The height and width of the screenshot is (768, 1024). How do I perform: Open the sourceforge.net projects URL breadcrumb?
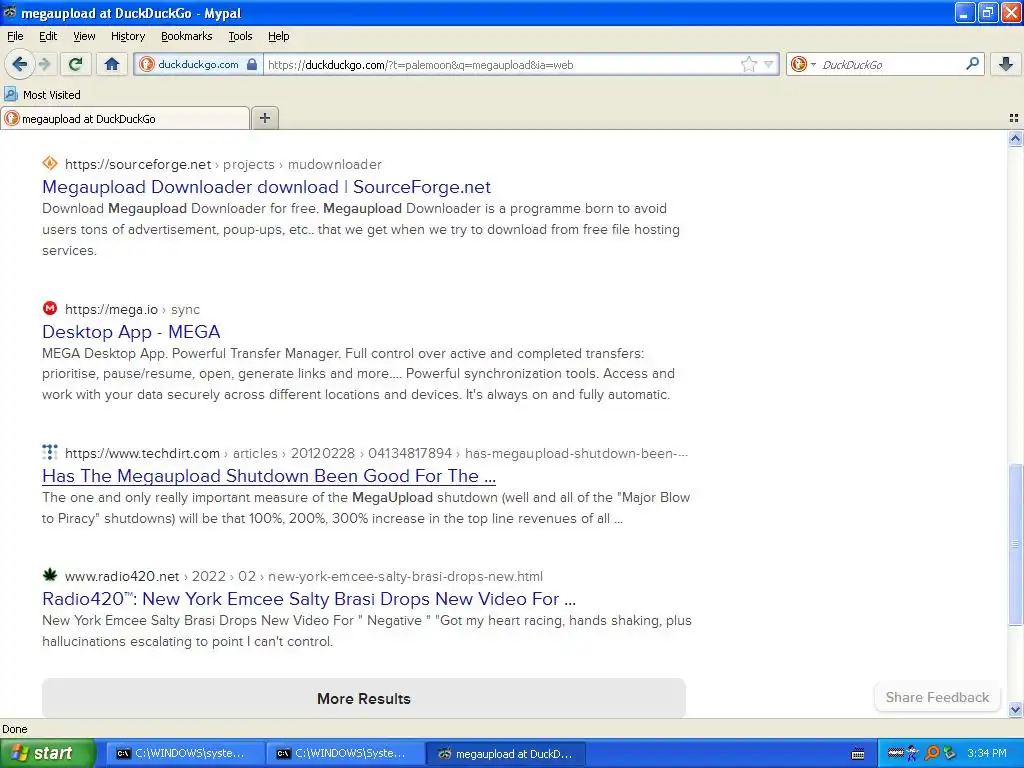223,165
